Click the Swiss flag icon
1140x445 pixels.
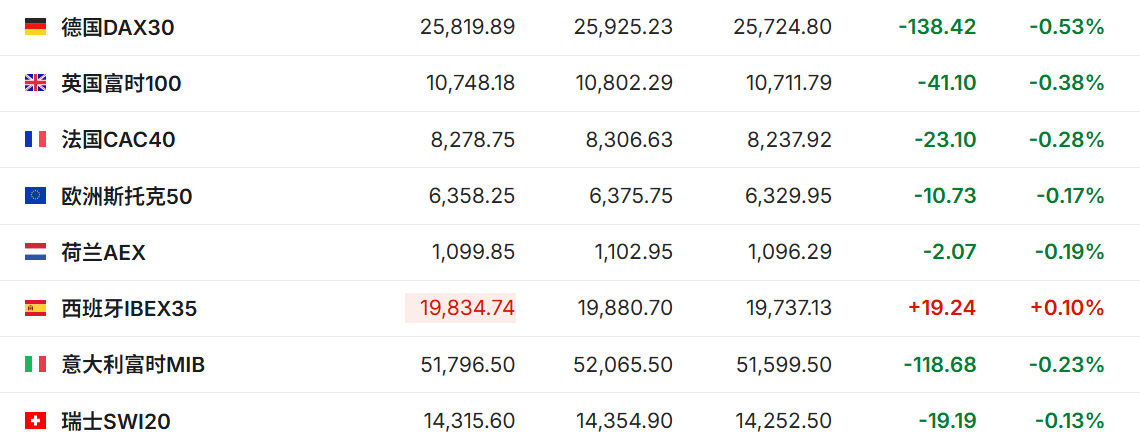click(36, 420)
